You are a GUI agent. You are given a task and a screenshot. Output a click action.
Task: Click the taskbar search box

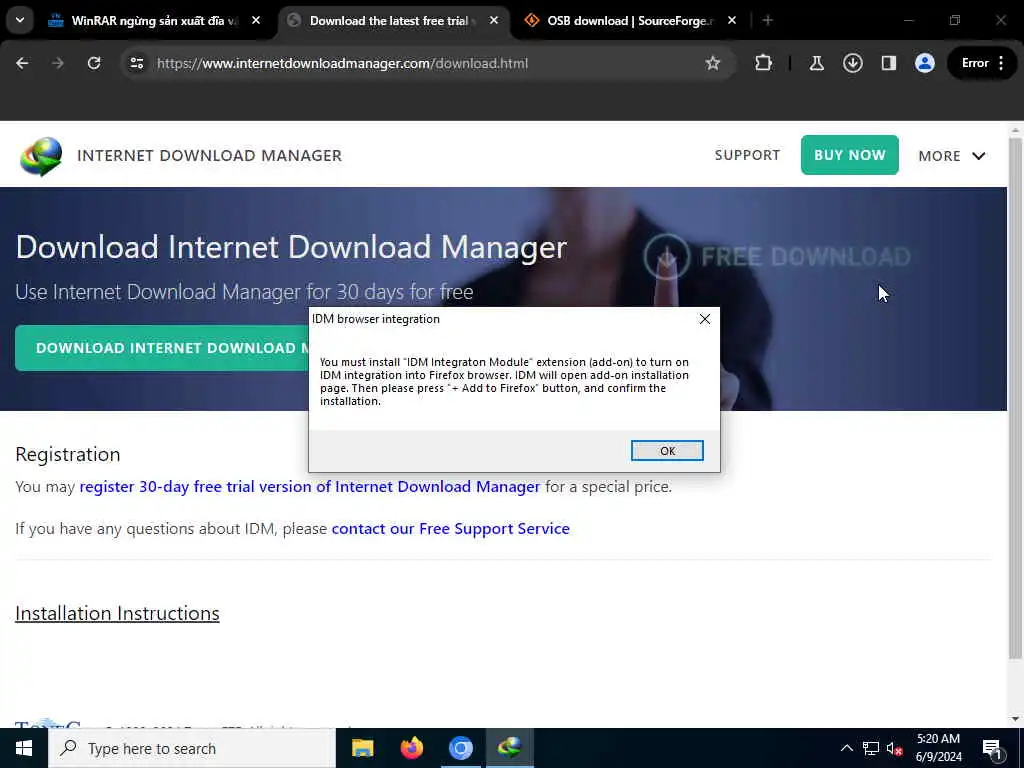[x=192, y=748]
